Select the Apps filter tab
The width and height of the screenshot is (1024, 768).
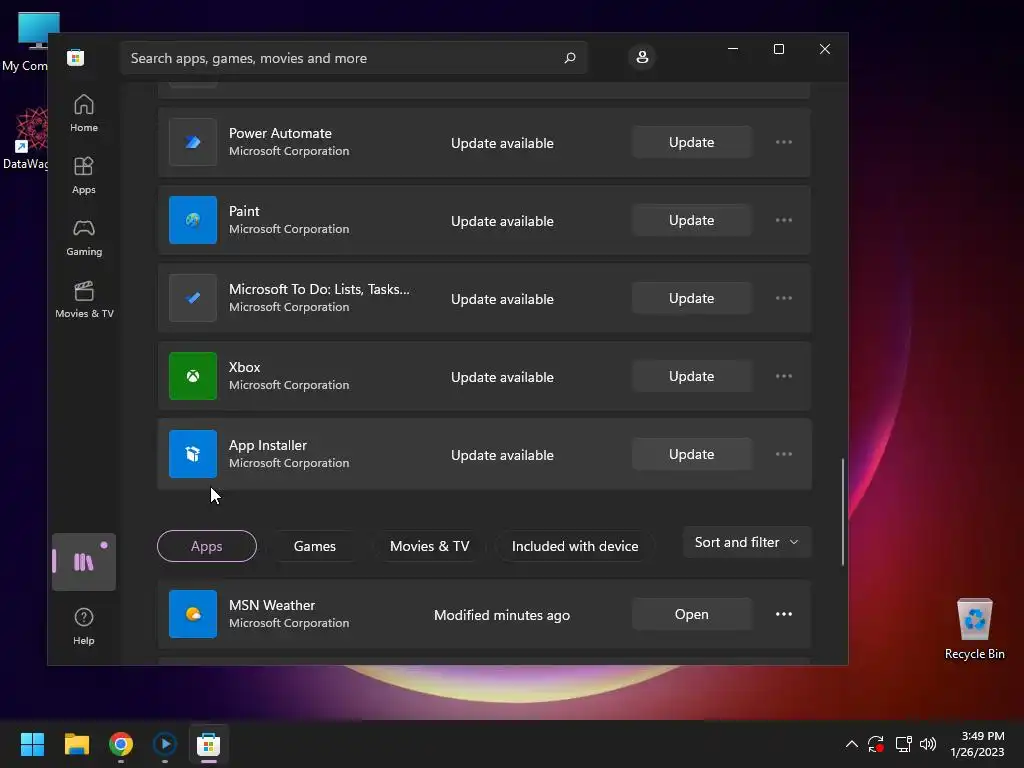pyautogui.click(x=206, y=546)
